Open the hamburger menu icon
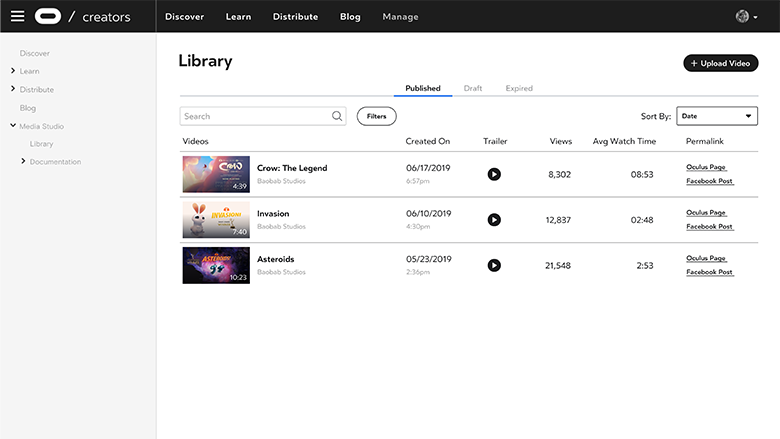 17,16
